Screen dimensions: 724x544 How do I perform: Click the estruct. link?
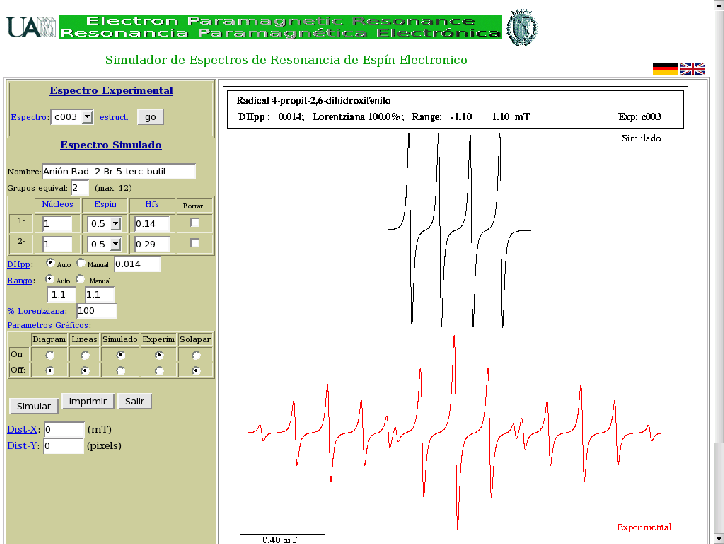point(114,117)
